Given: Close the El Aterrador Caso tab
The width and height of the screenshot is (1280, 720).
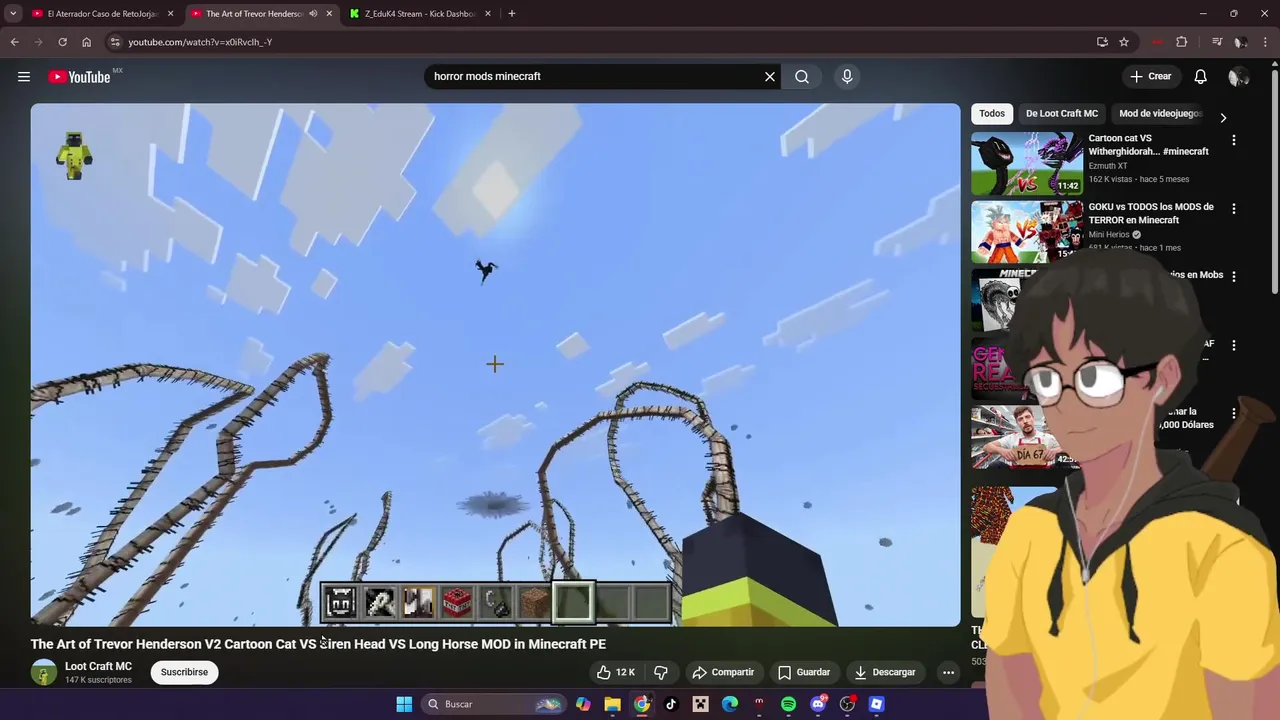Looking at the screenshot, I should click(170, 14).
